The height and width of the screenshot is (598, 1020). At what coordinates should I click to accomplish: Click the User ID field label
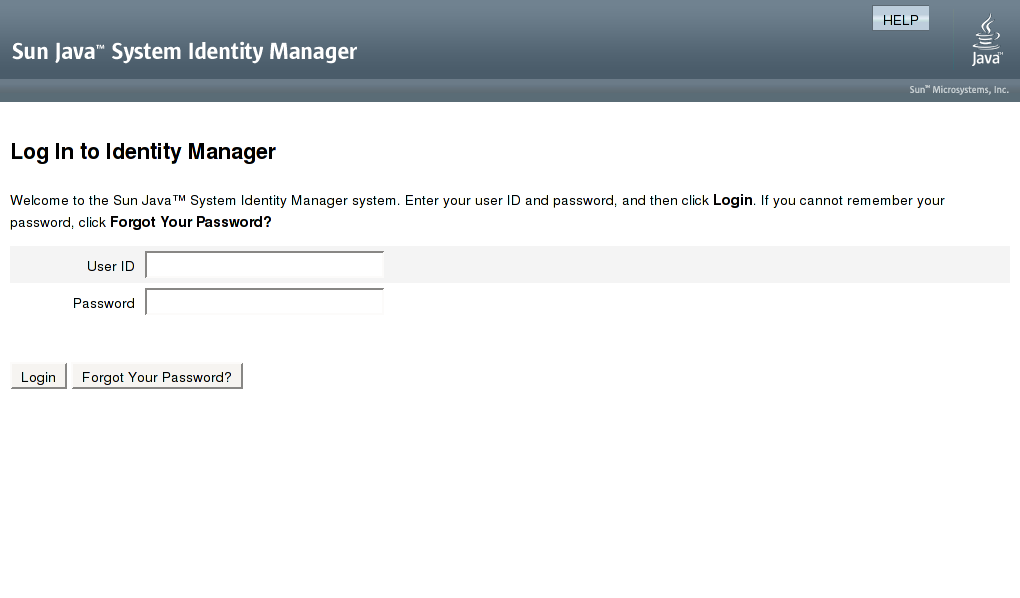click(111, 266)
